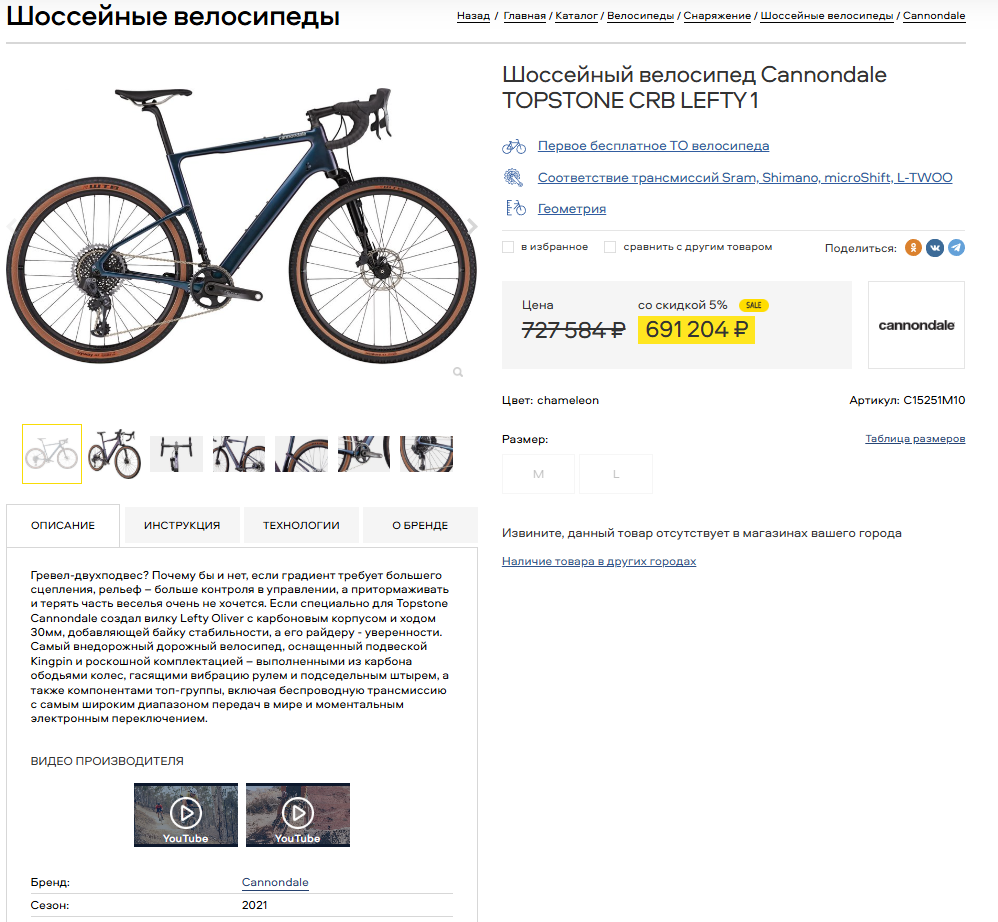Open 'Таблица размеров' link
The width and height of the screenshot is (998, 922).
tap(915, 438)
